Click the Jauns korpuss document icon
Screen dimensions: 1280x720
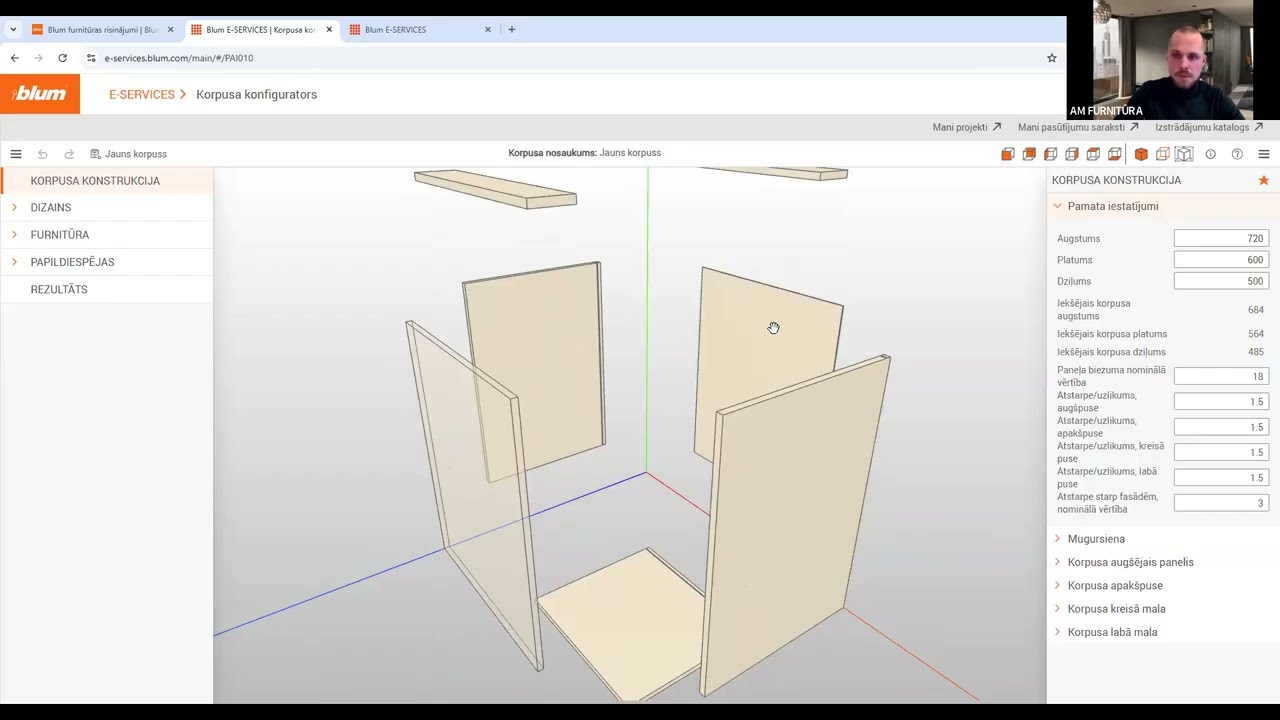[x=95, y=154]
